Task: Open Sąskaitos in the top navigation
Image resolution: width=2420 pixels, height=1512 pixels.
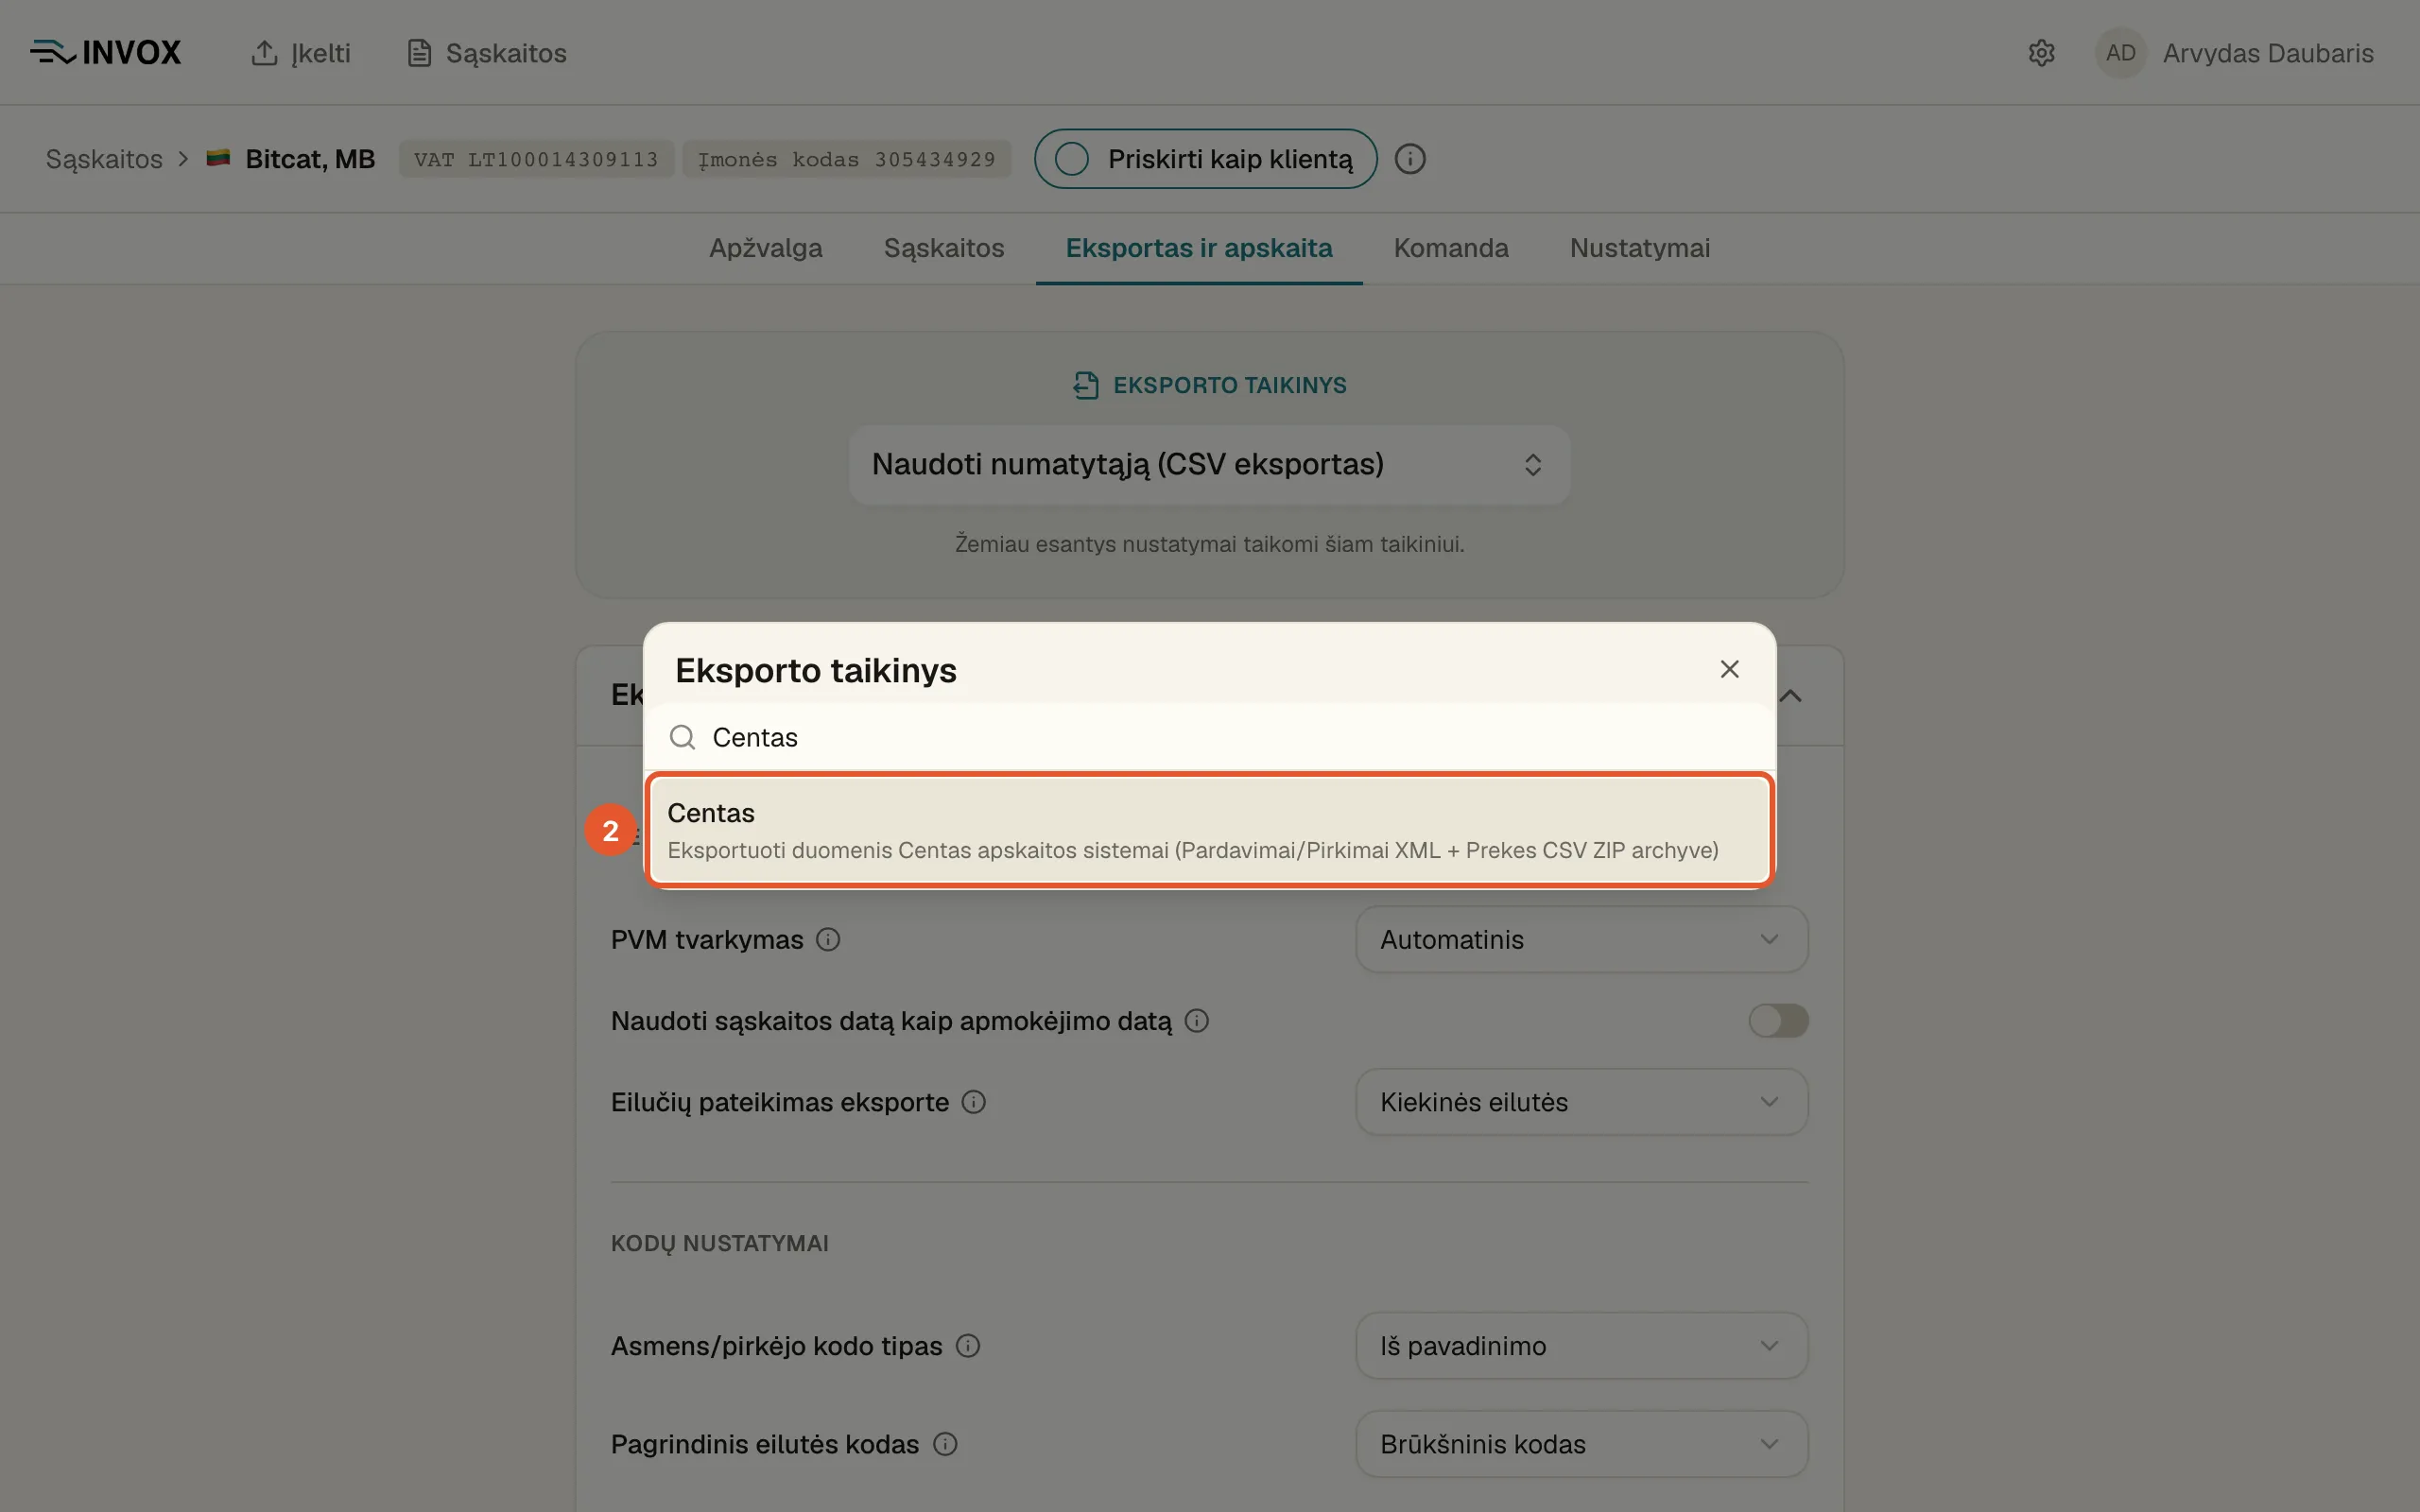Action: pyautogui.click(x=487, y=53)
